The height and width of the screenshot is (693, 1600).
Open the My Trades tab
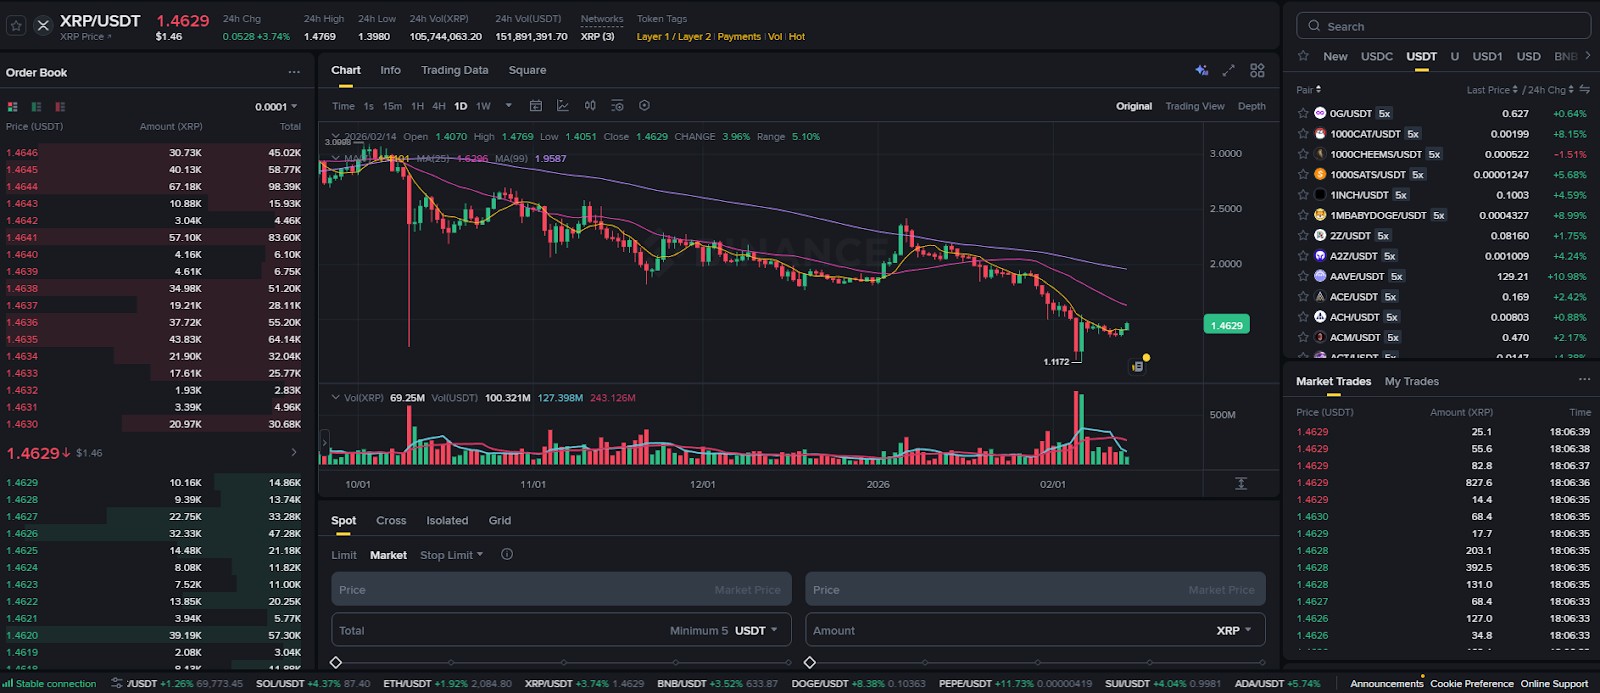1411,381
